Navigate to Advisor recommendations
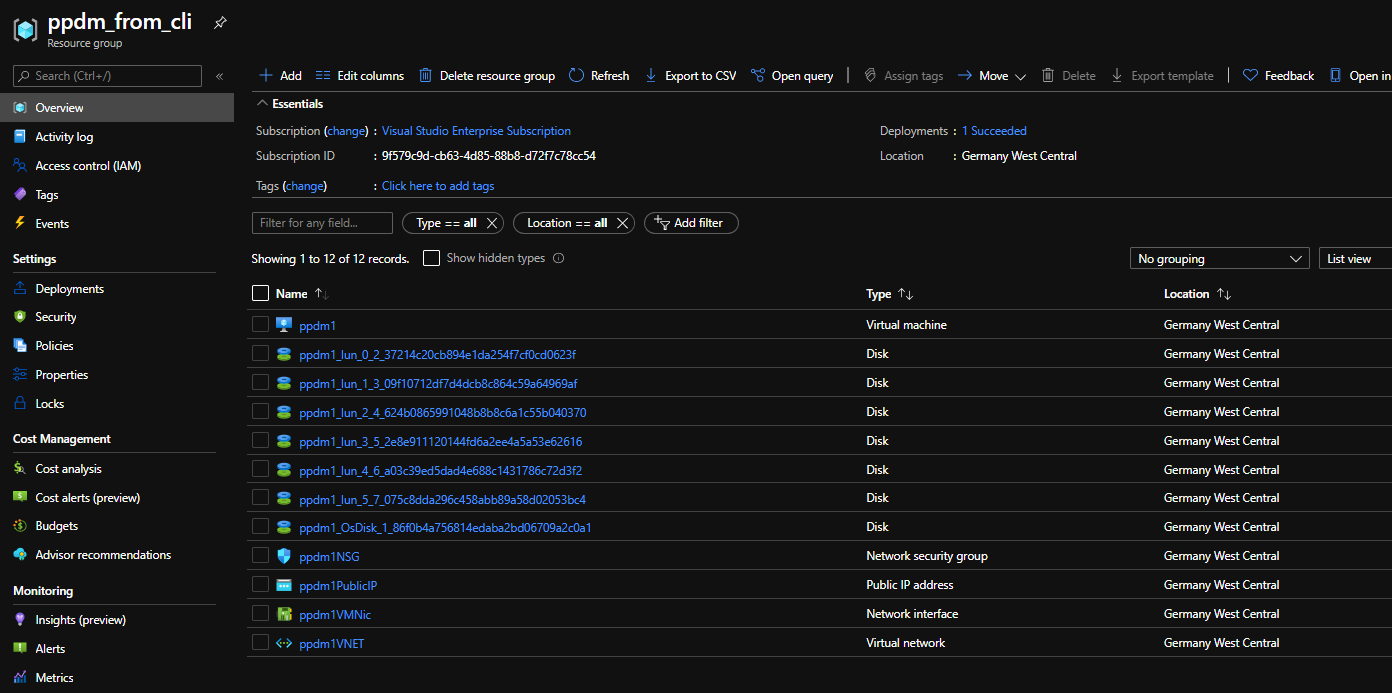Viewport: 1392px width, 693px height. [103, 555]
